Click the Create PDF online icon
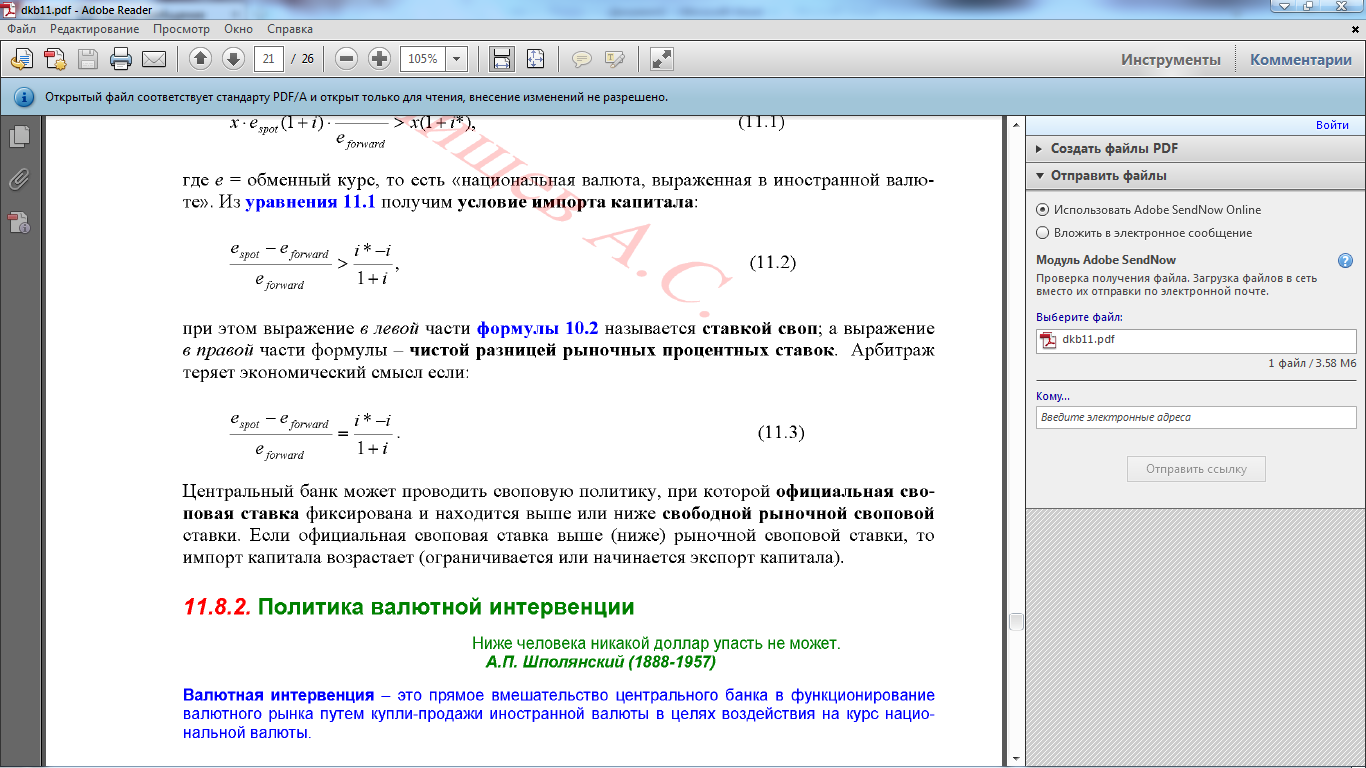The image size is (1366, 768). (55, 59)
